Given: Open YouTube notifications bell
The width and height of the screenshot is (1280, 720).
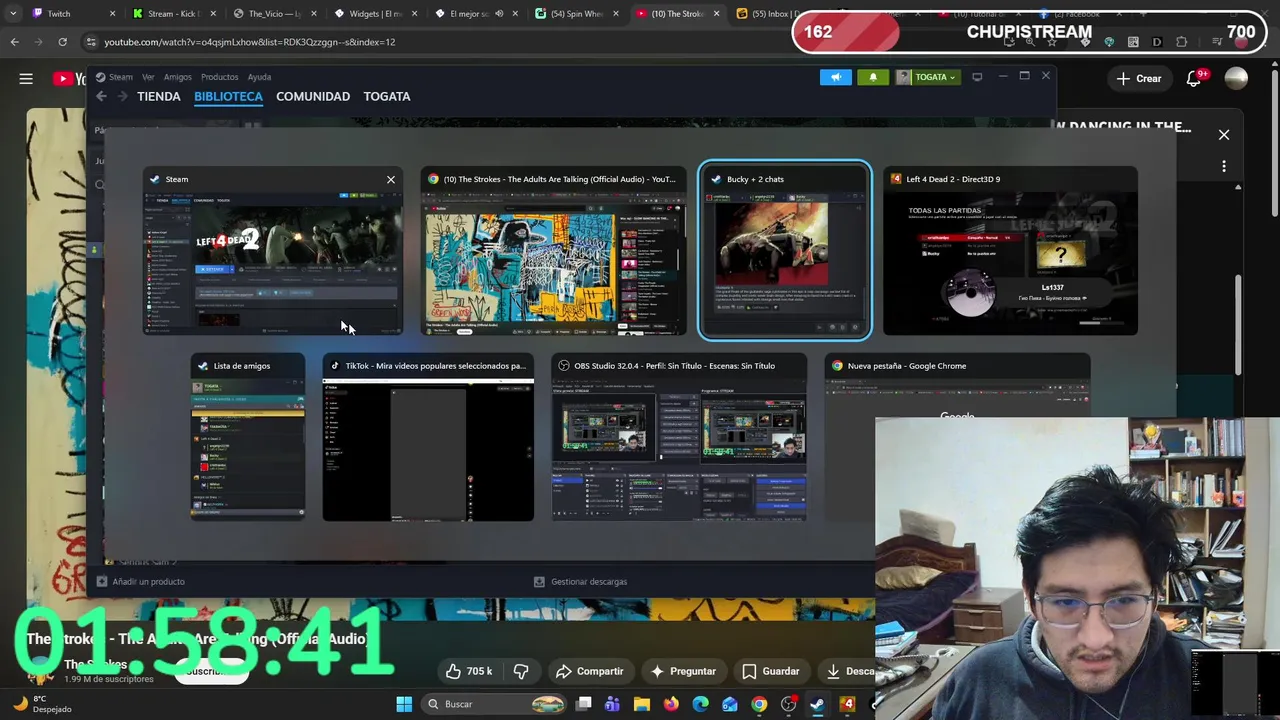Looking at the screenshot, I should coord(1194,79).
